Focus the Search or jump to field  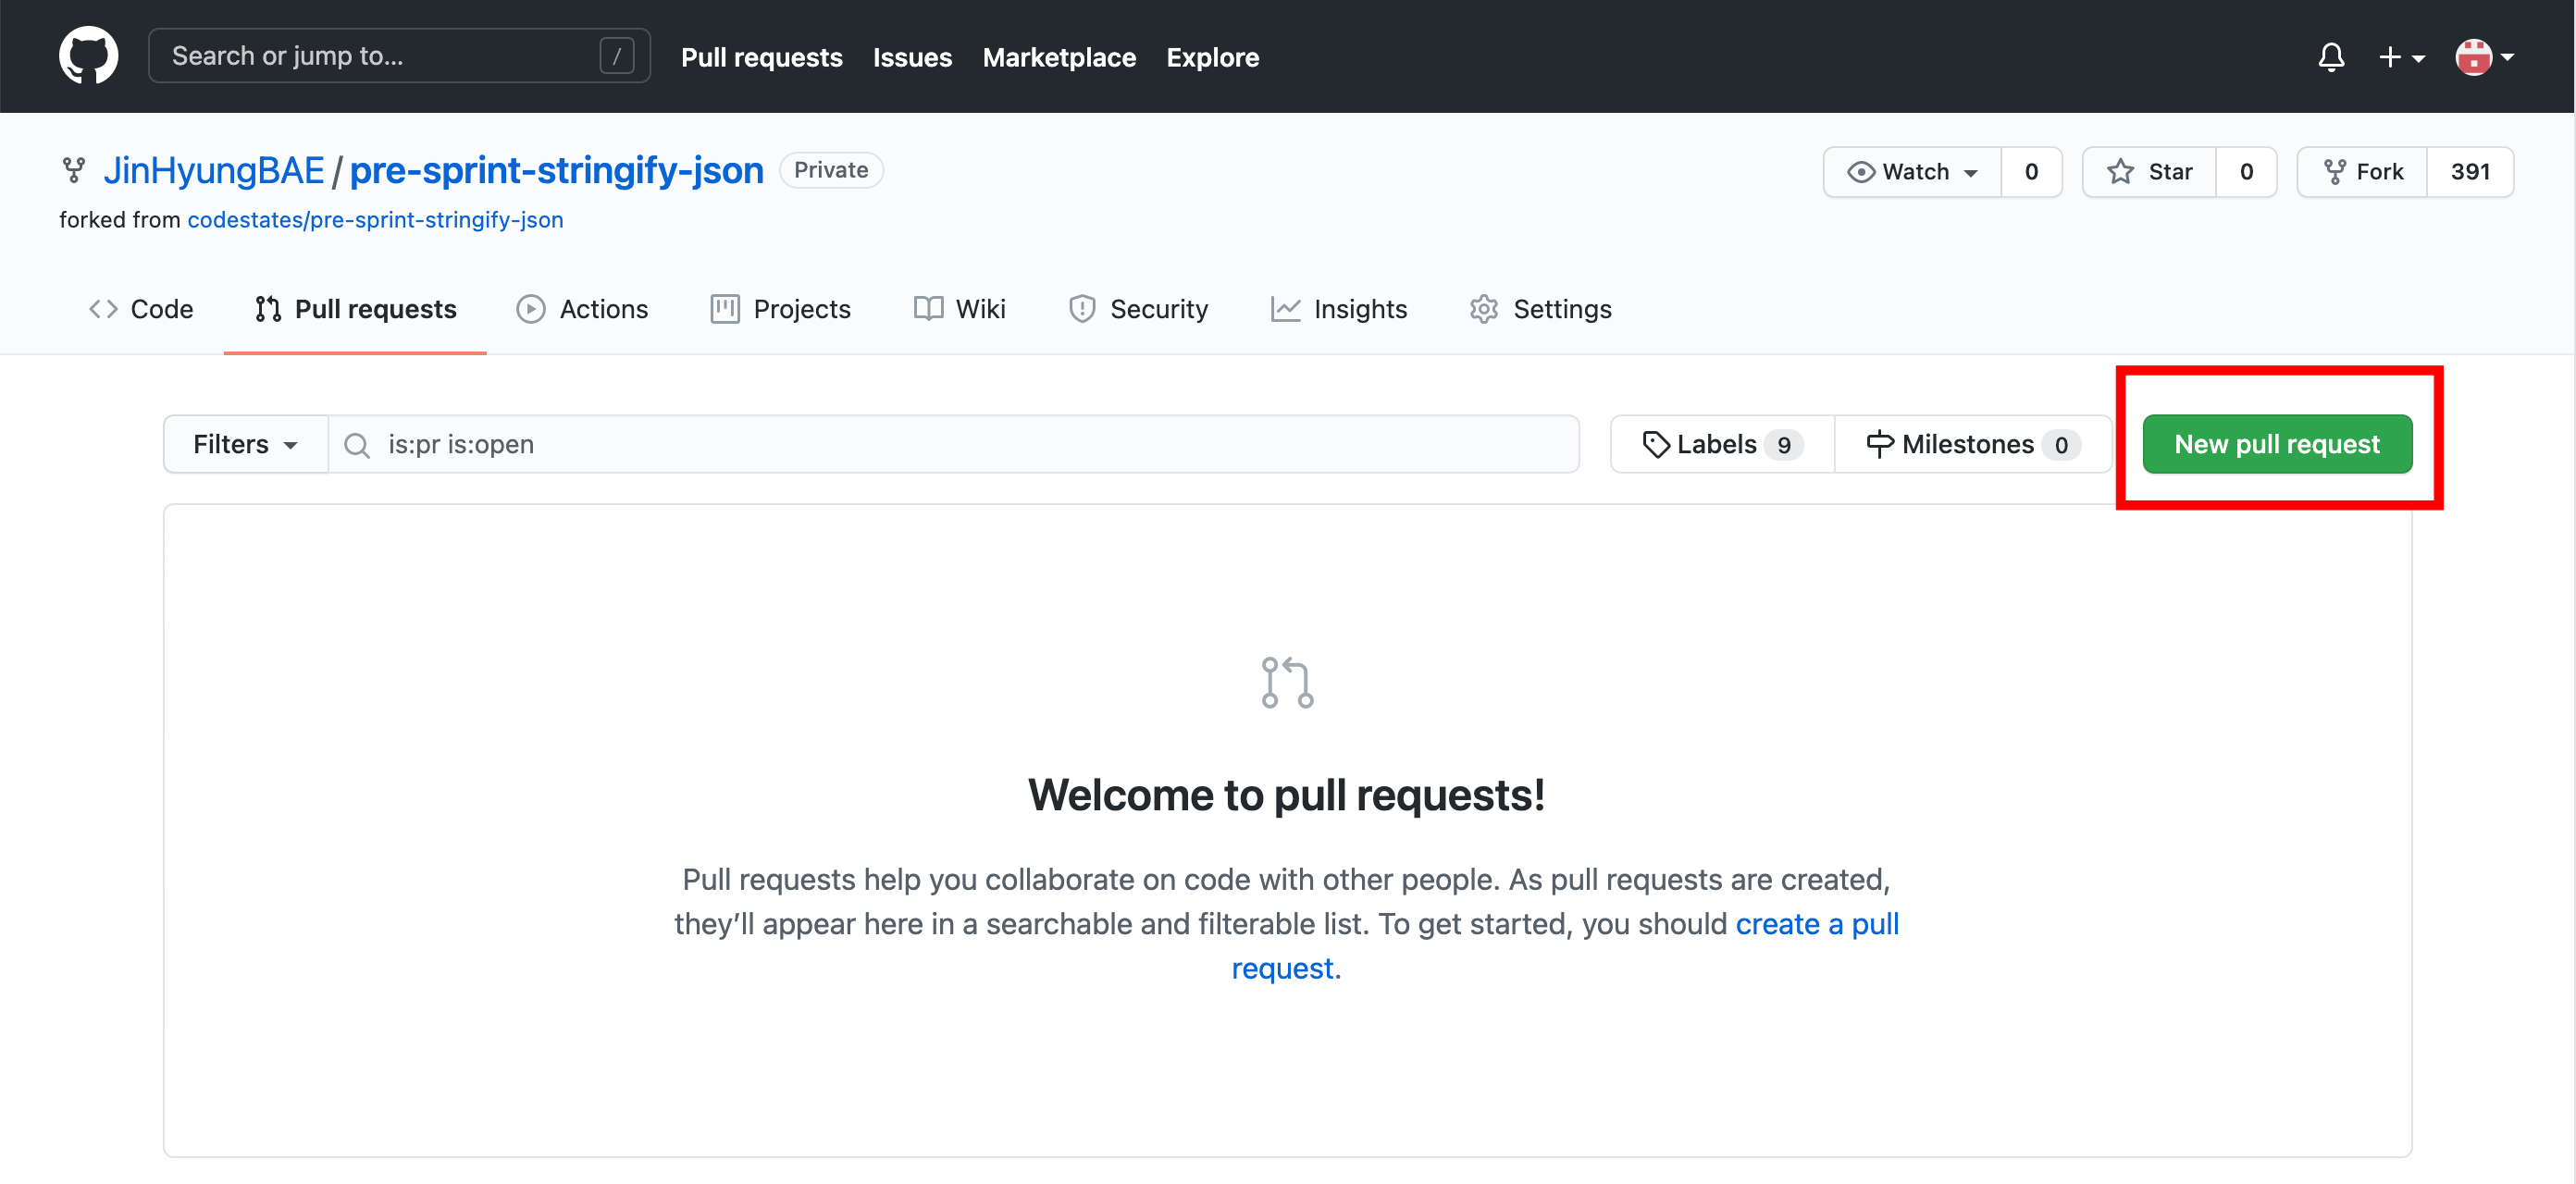(x=399, y=56)
